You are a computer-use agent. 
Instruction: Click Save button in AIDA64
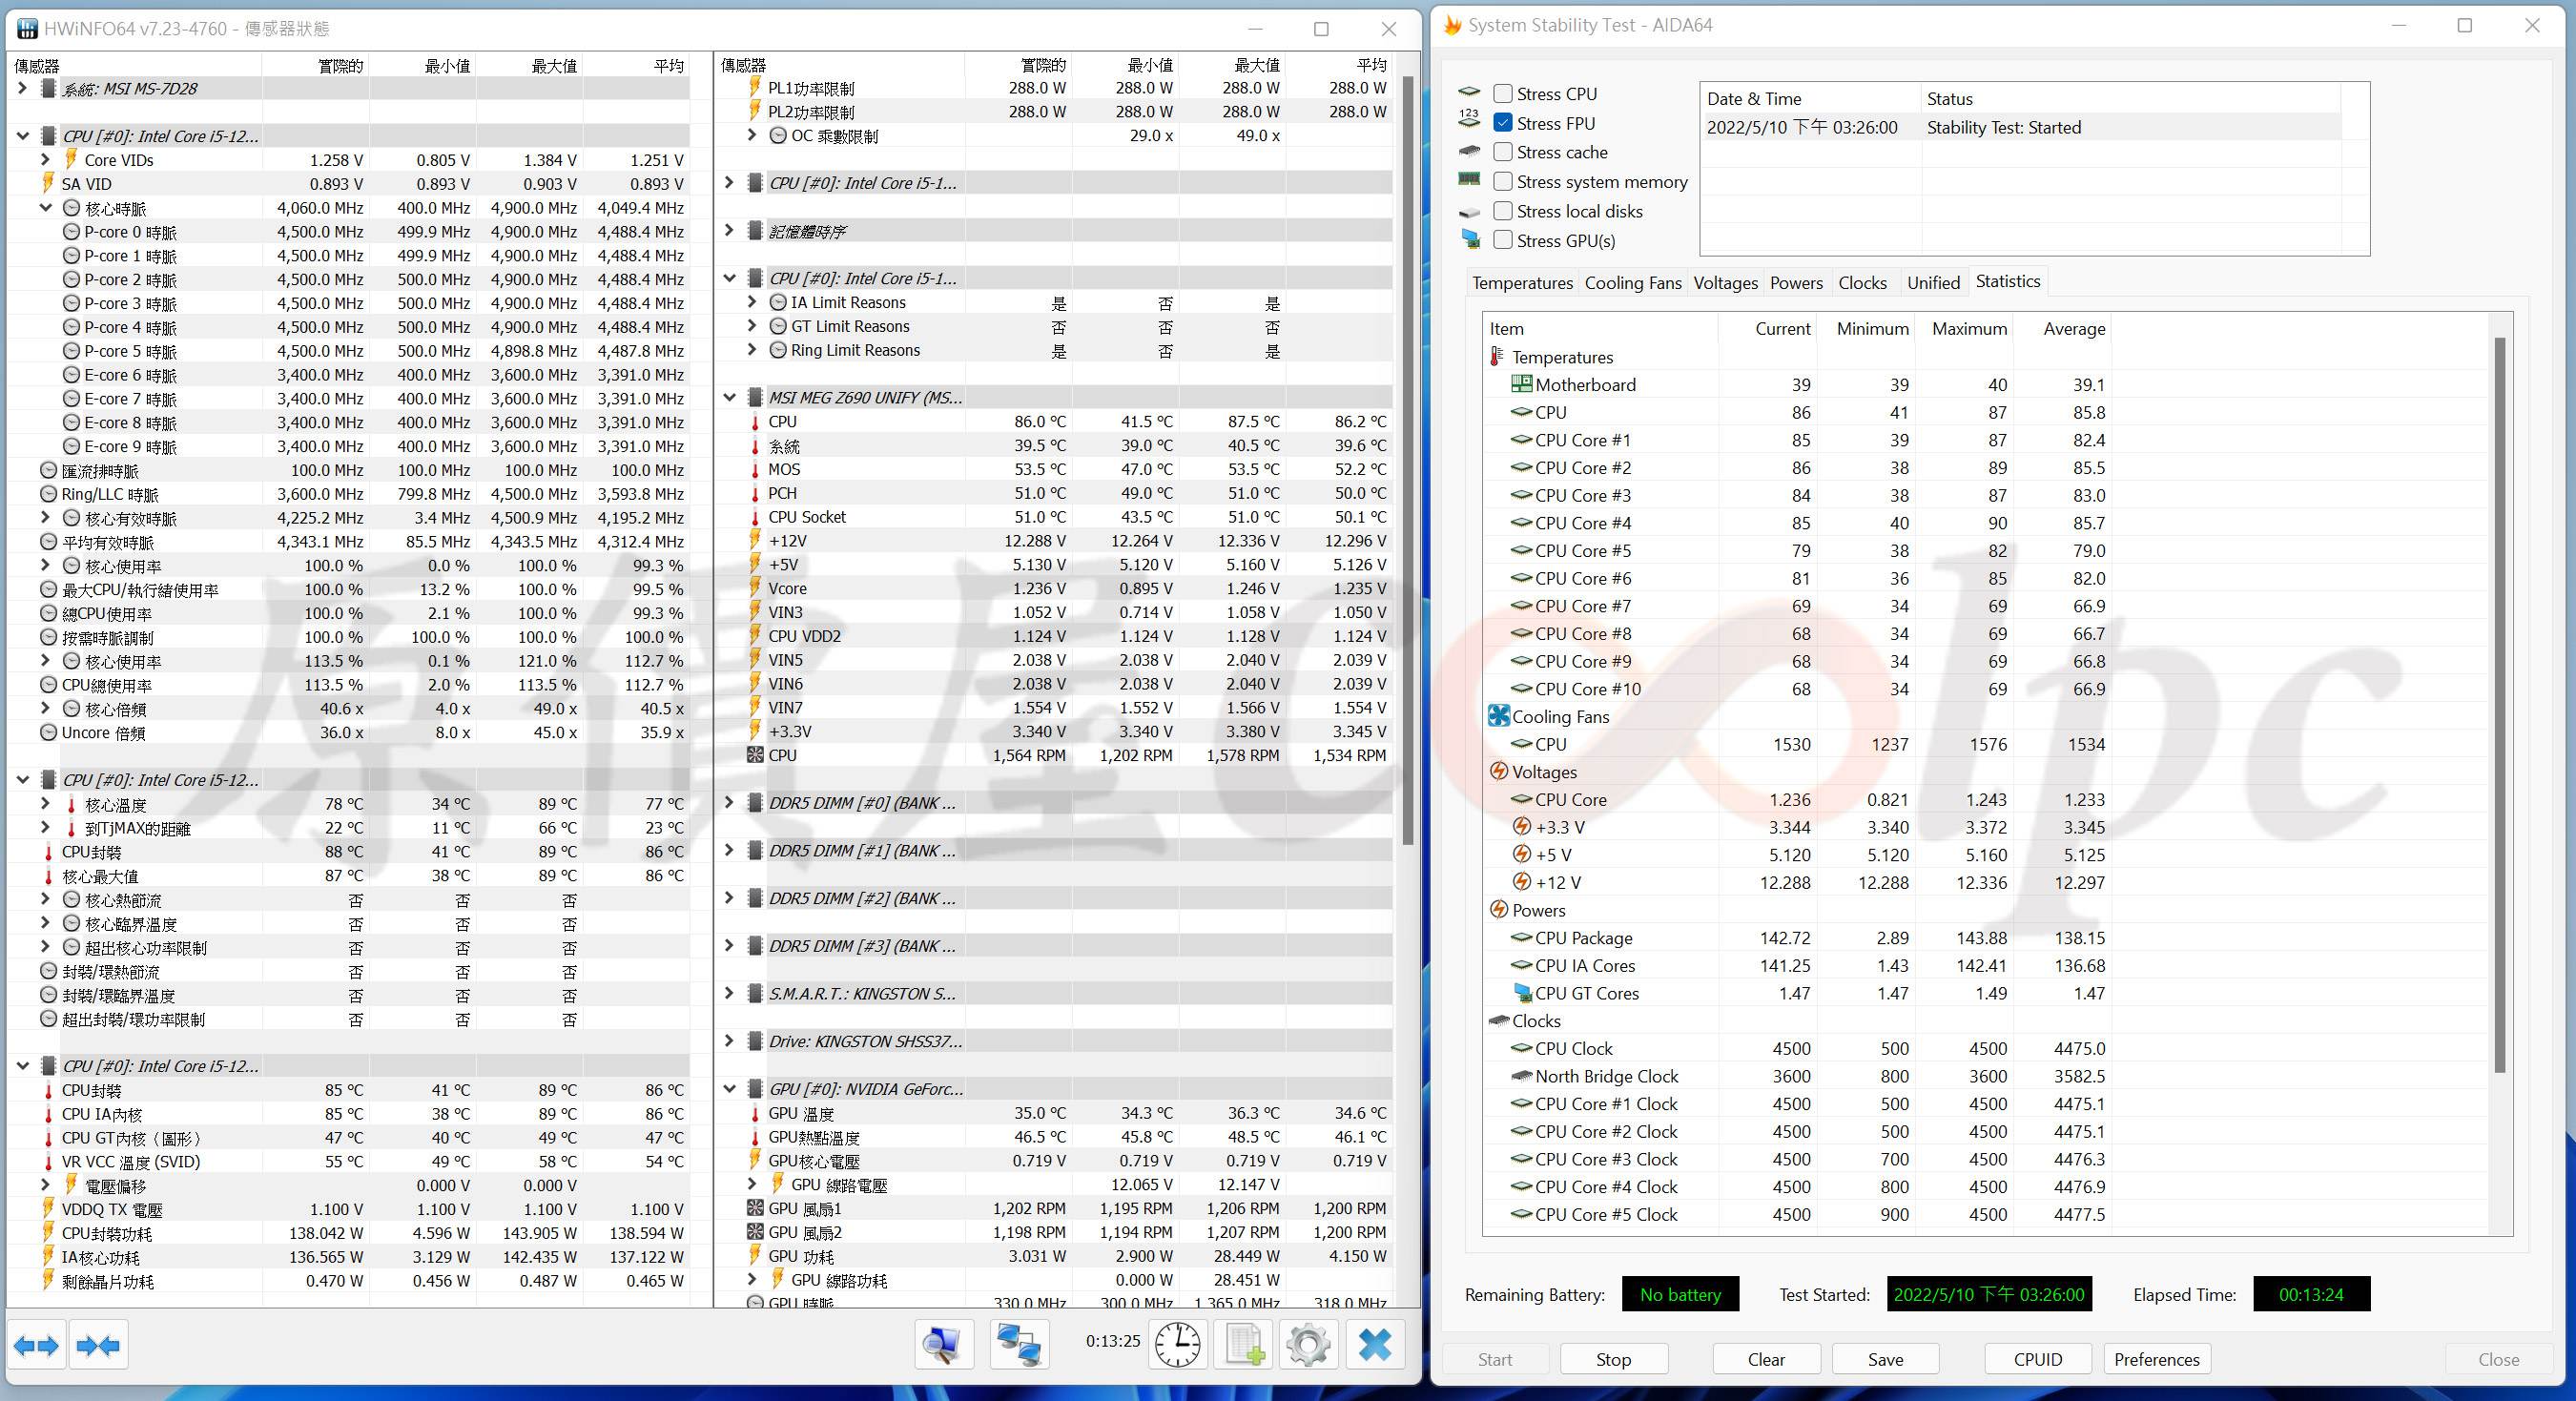coord(1885,1359)
